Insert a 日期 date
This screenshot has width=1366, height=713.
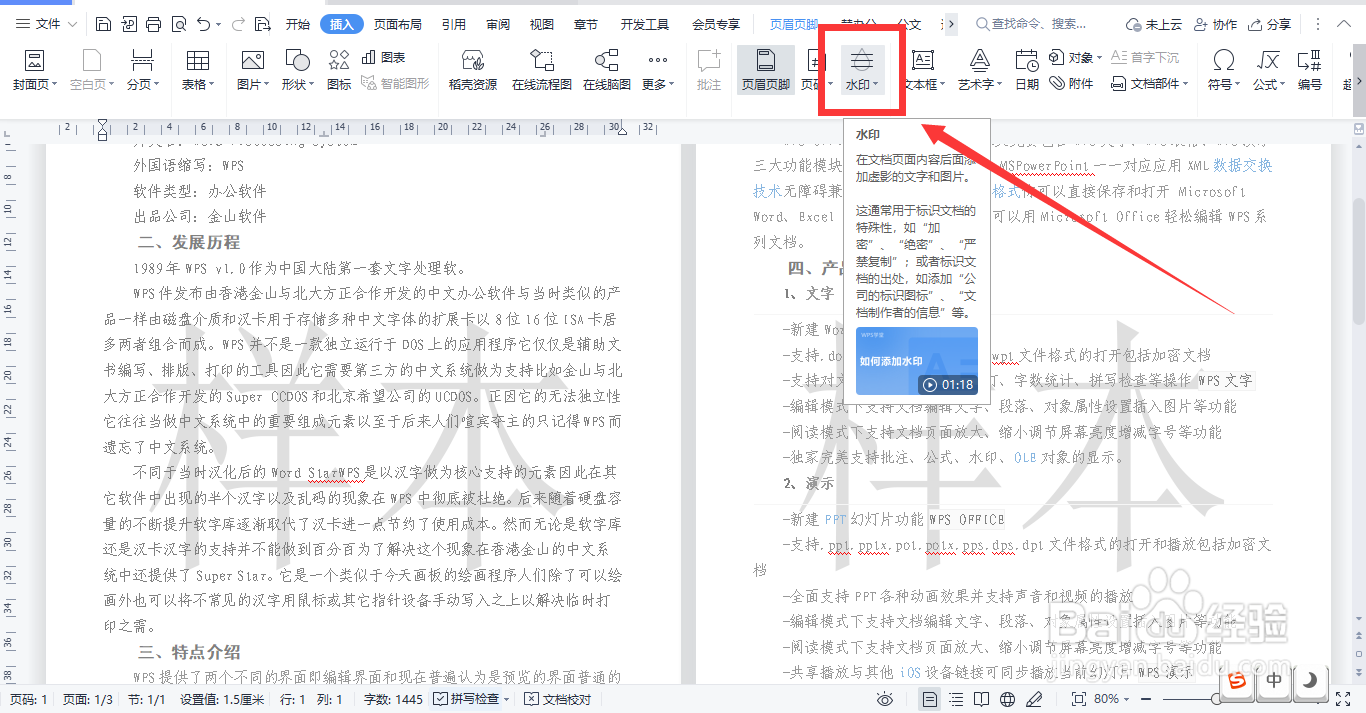[1027, 70]
